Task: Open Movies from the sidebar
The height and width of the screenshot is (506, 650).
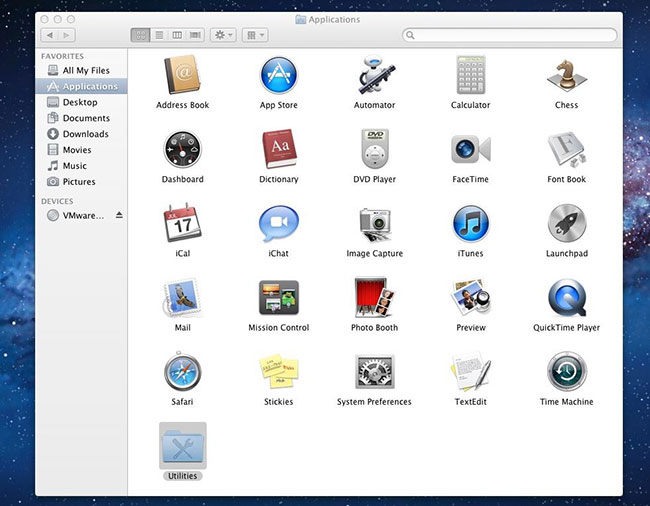Action: point(81,150)
